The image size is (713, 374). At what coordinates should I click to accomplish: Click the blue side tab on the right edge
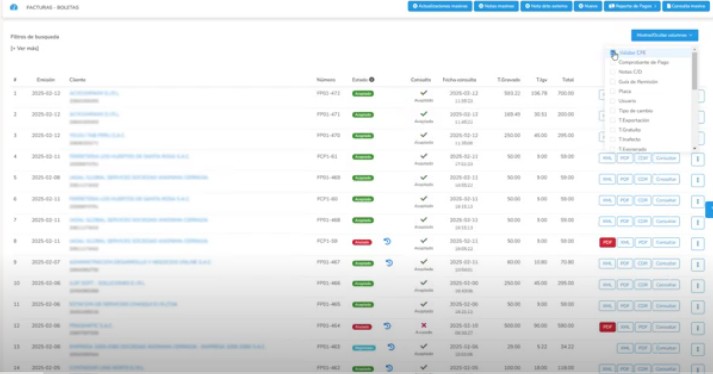pos(709,210)
